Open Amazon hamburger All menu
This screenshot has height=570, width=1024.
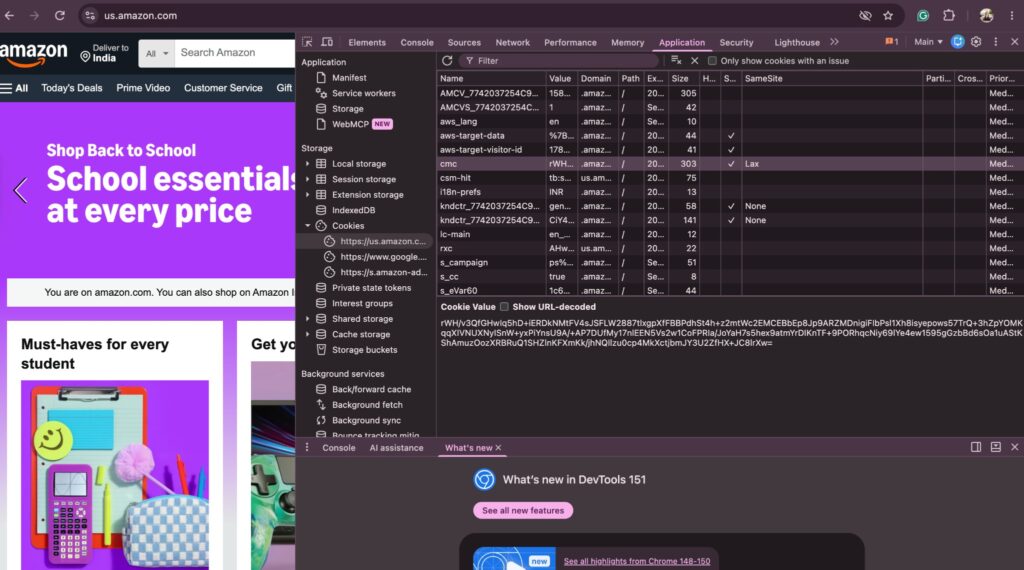(14, 88)
